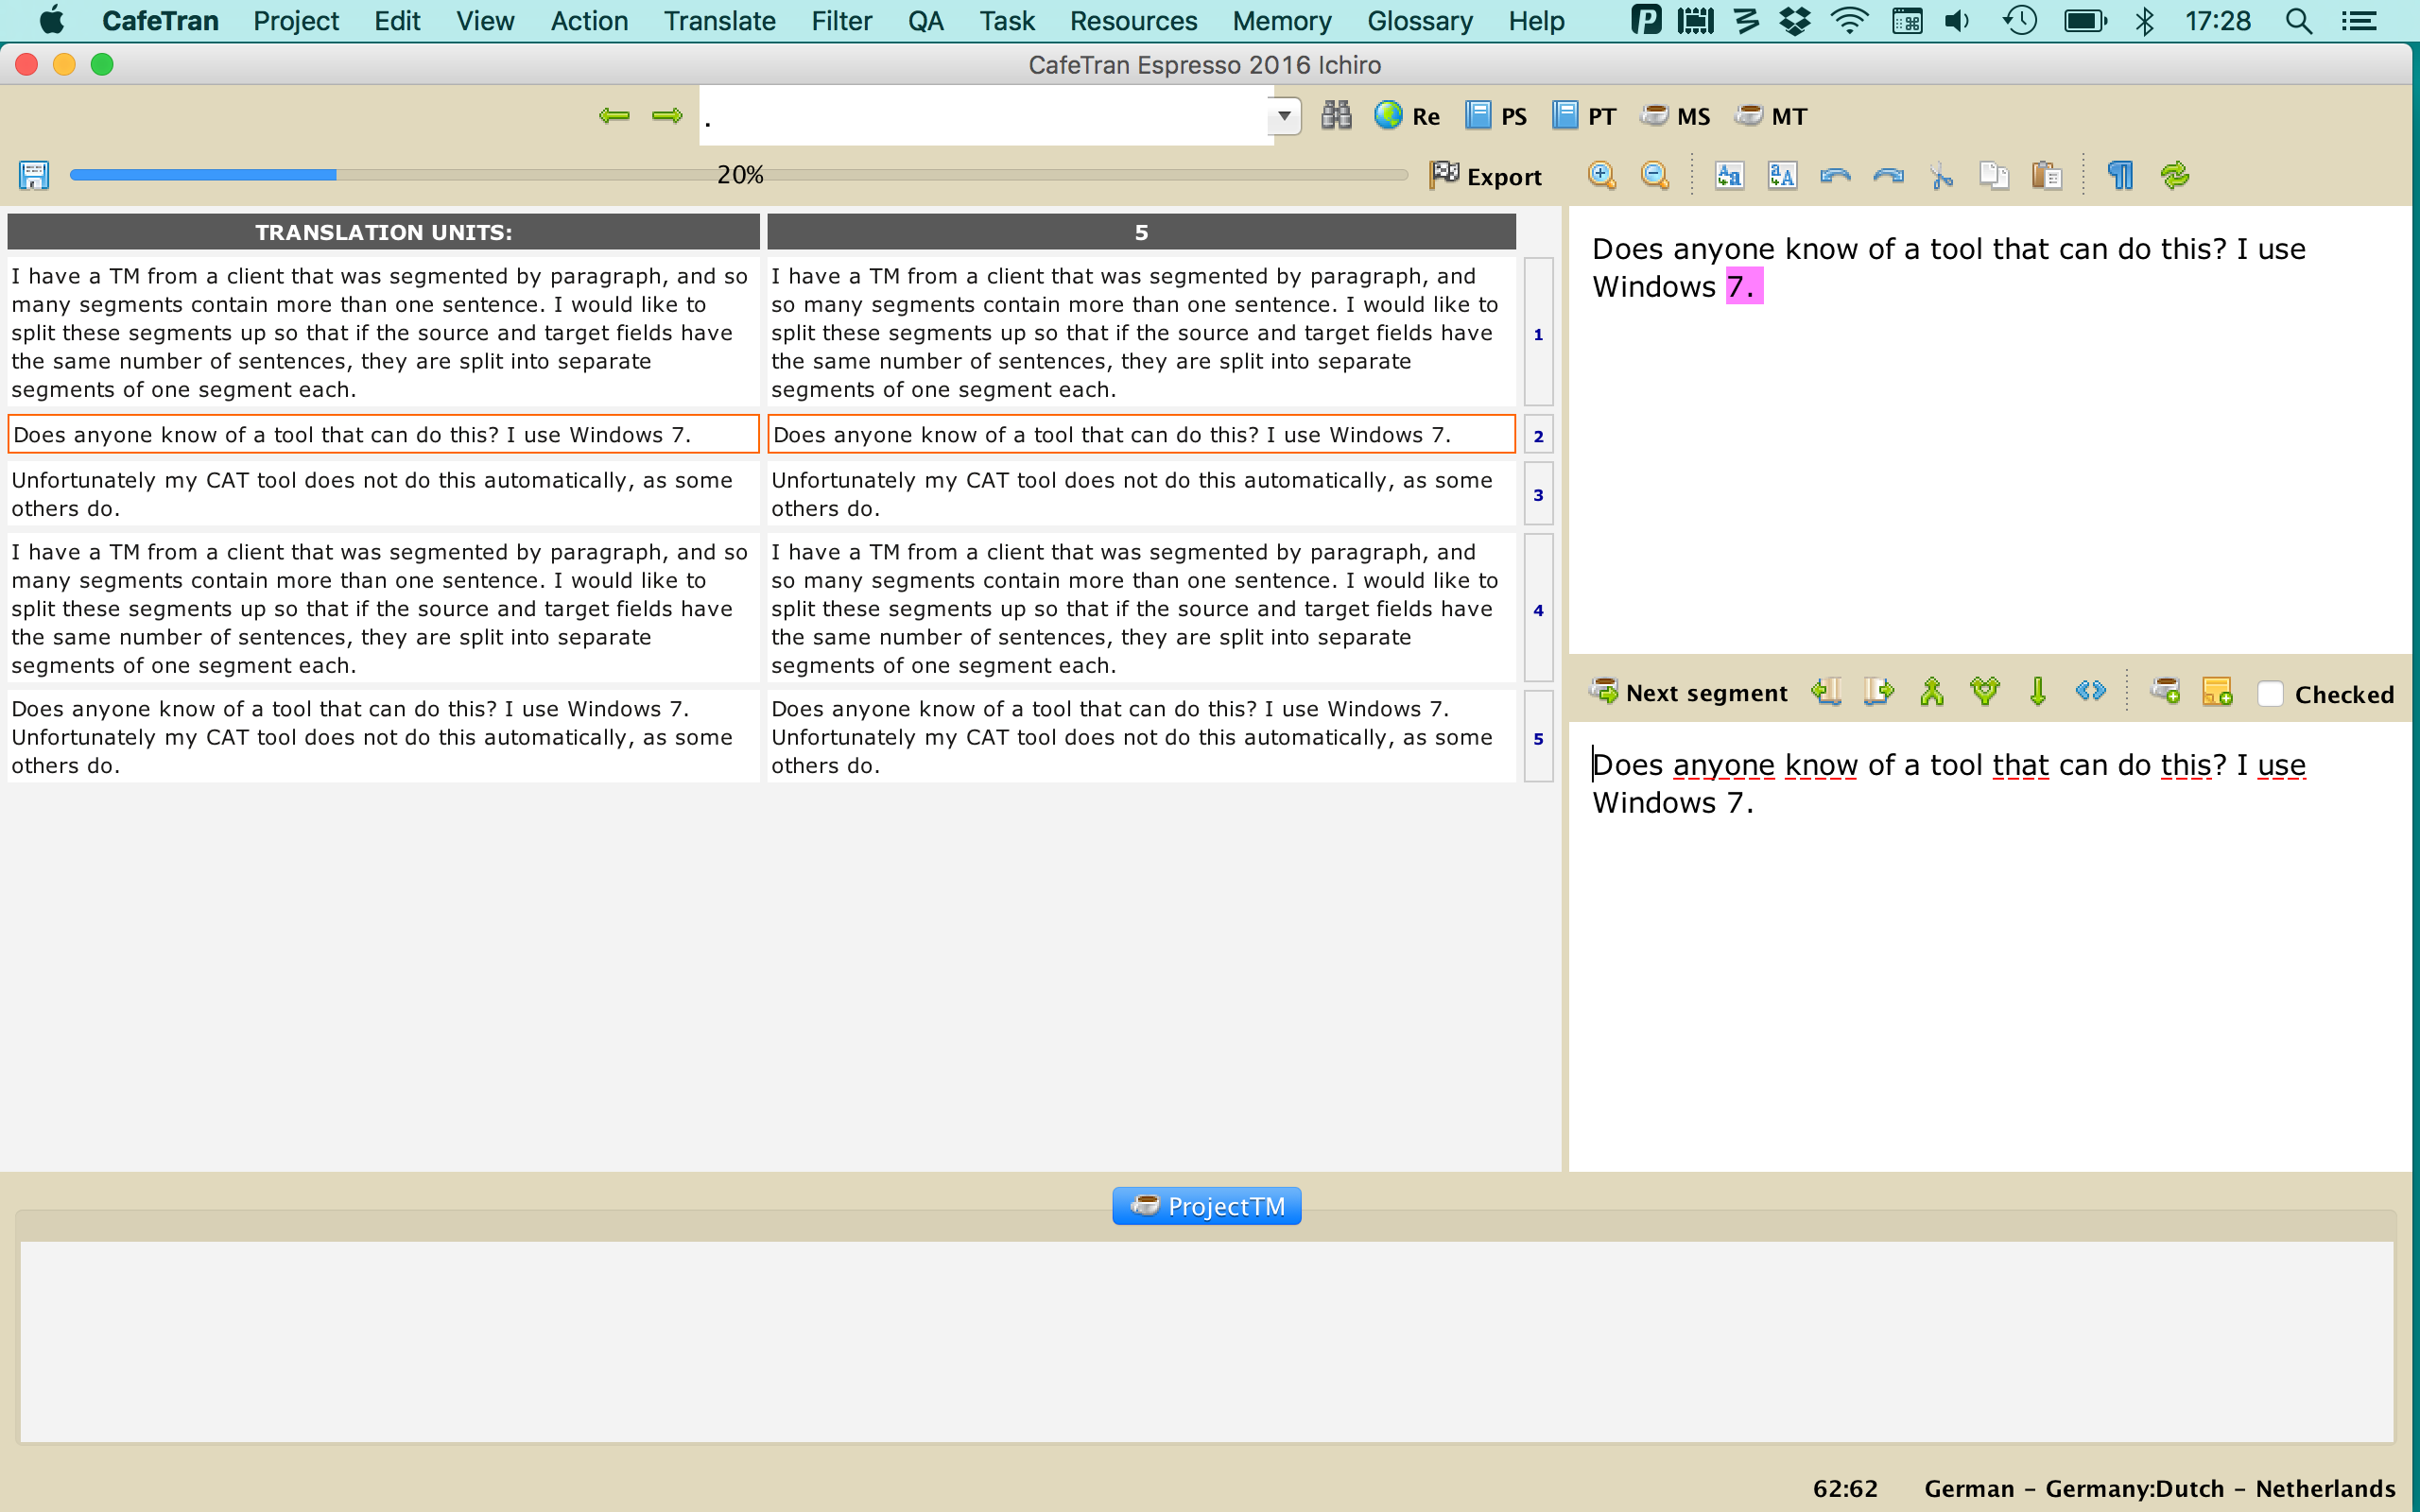
Task: Click the blue angle-brackets tag icon
Action: pyautogui.click(x=2090, y=692)
